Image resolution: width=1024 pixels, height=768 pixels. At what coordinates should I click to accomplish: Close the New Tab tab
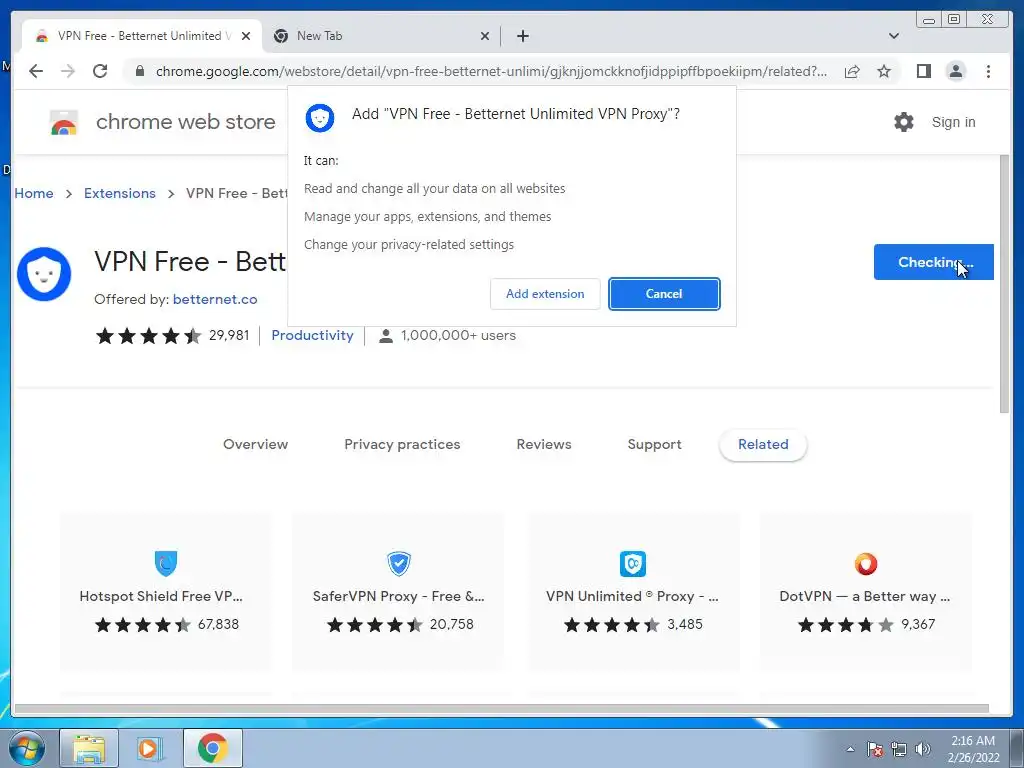coord(485,36)
